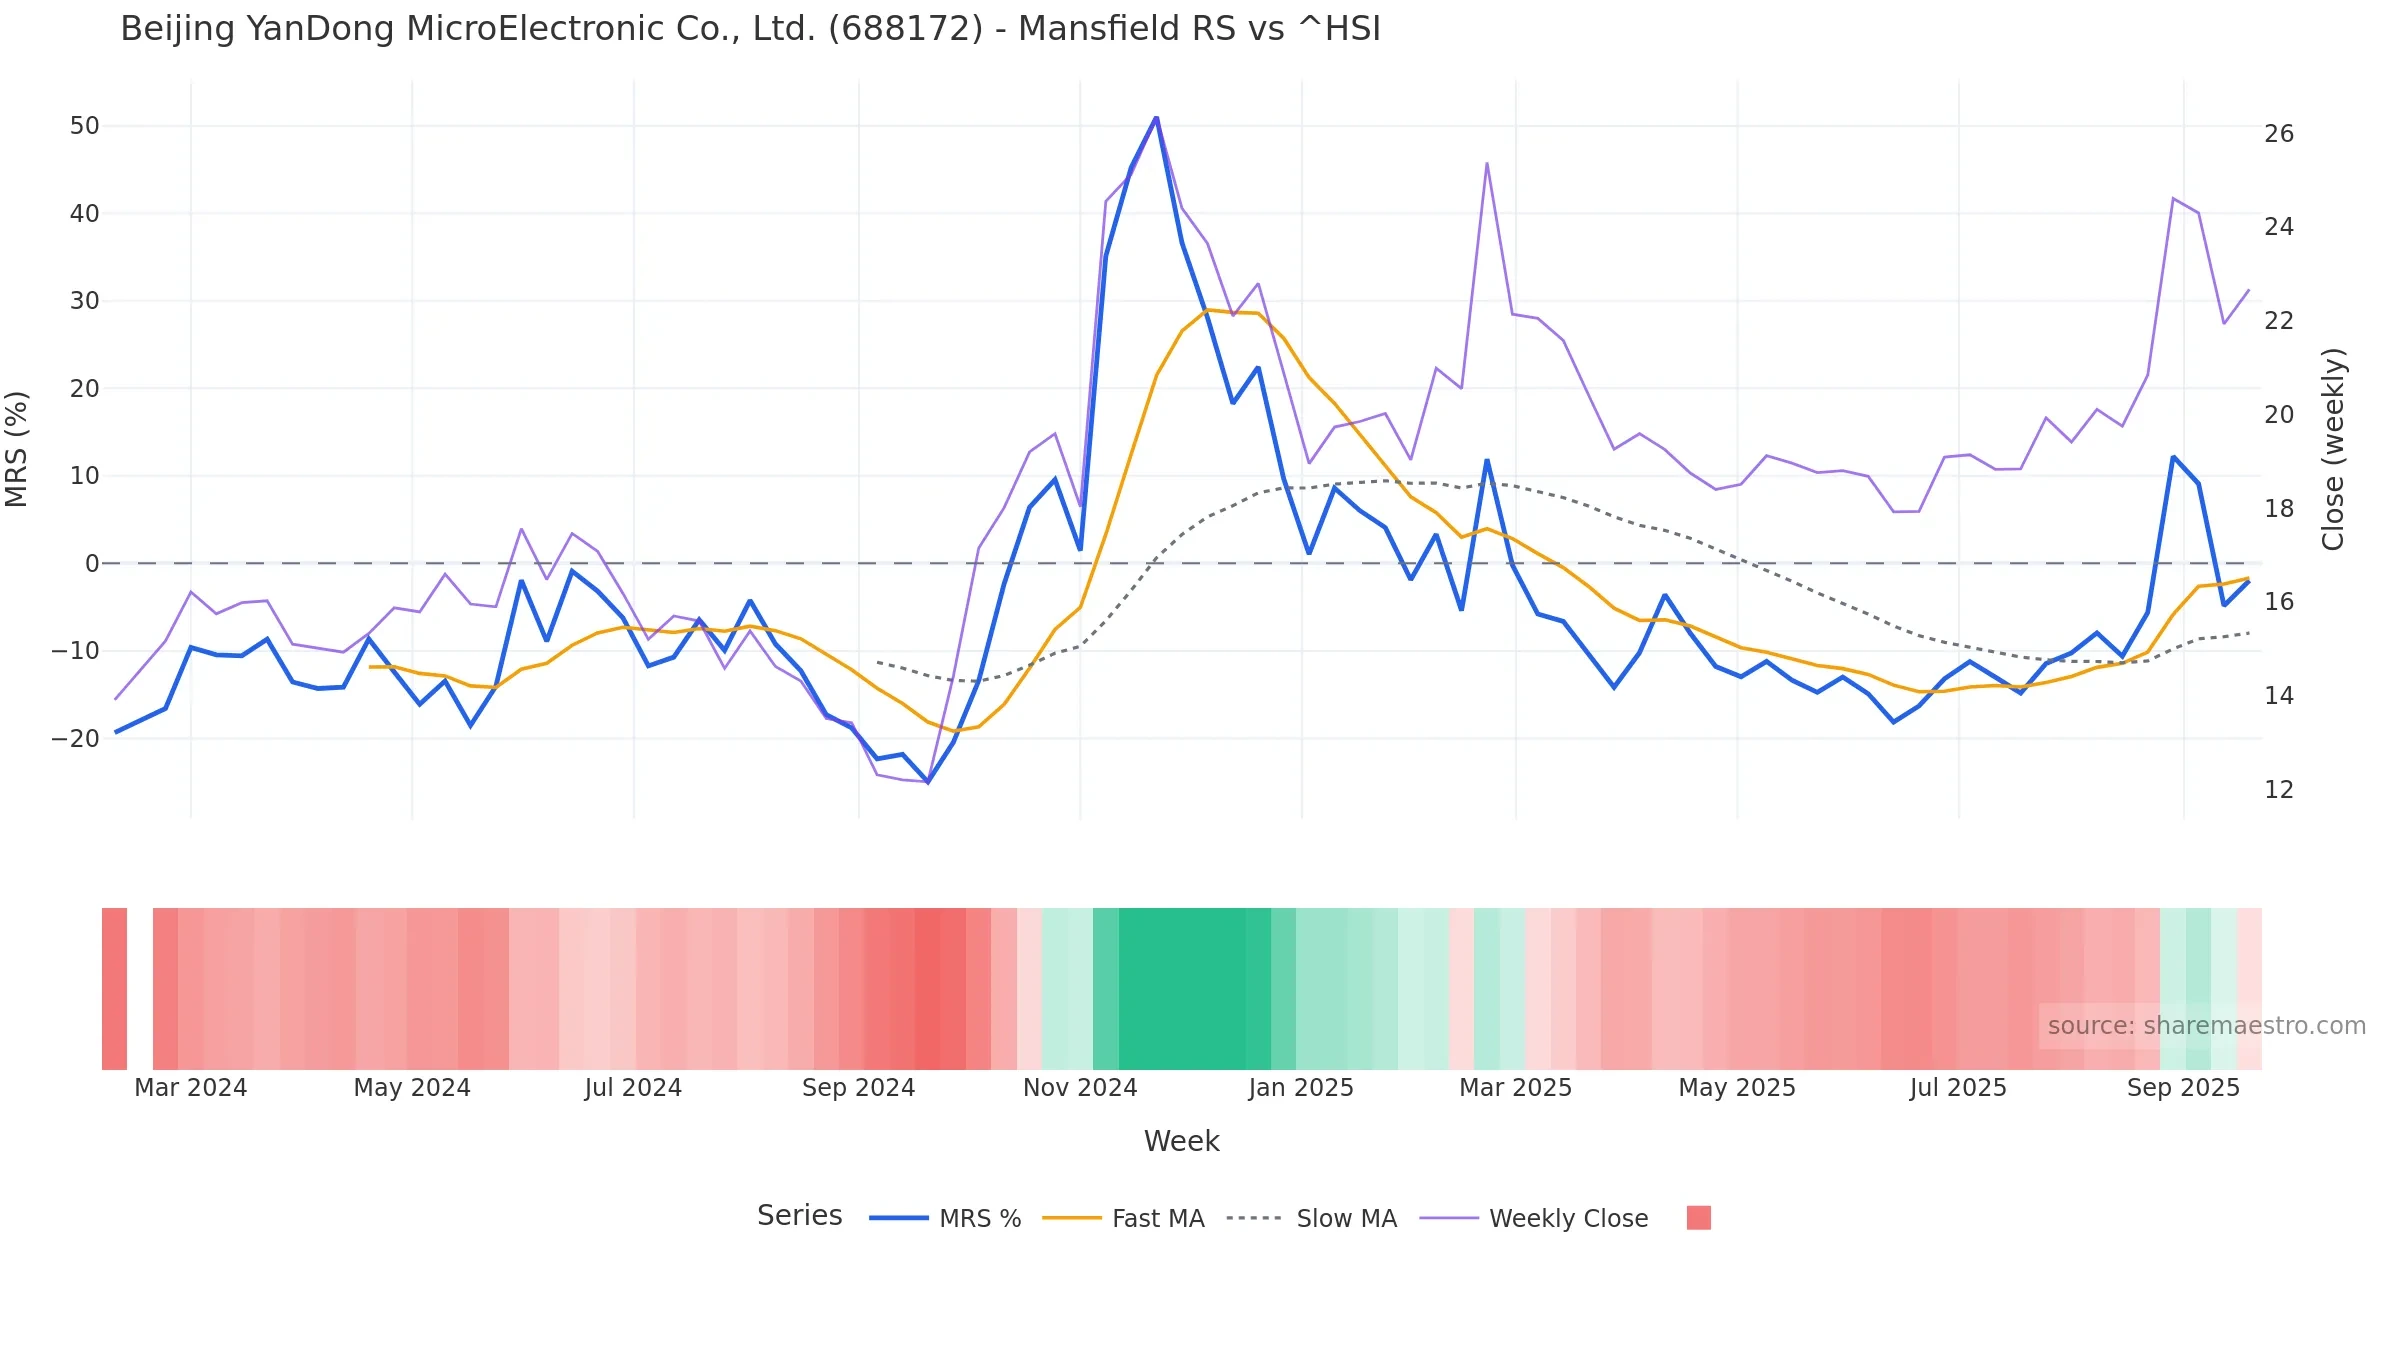The image size is (2400, 1350).
Task: Click the 'May 2024' axis label
Action: click(x=412, y=1088)
